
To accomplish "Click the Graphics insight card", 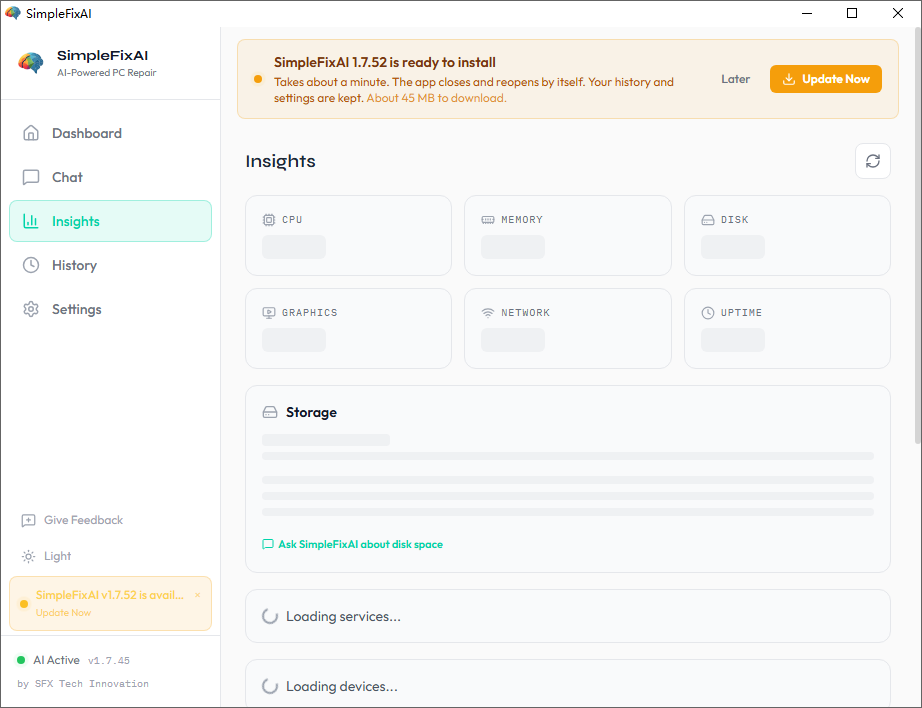I will pyautogui.click(x=348, y=328).
